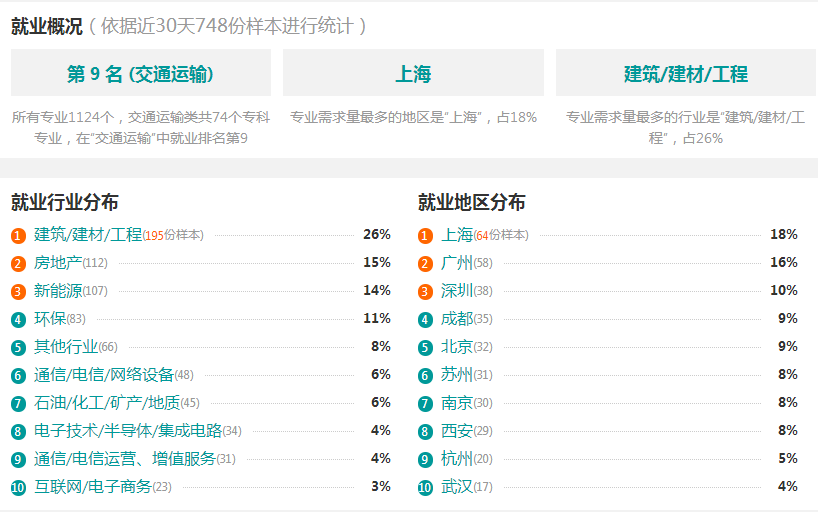Open the 杭州 region link
The image size is (818, 512).
[x=457, y=459]
